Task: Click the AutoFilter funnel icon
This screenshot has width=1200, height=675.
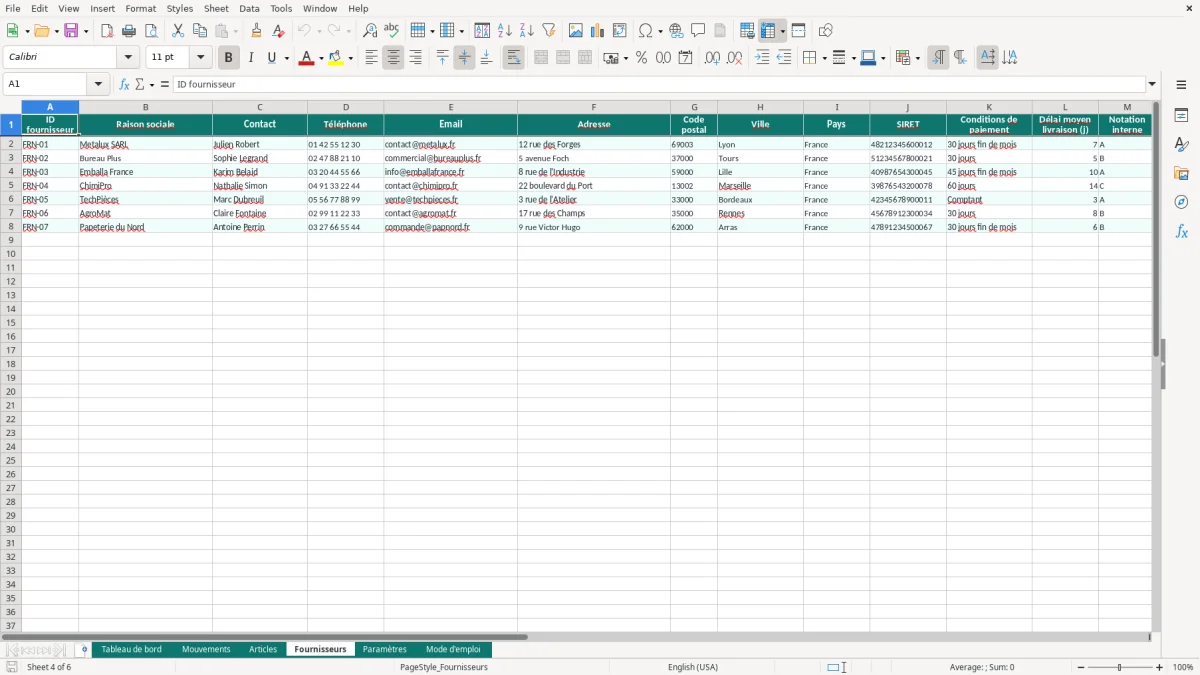Action: coord(549,31)
